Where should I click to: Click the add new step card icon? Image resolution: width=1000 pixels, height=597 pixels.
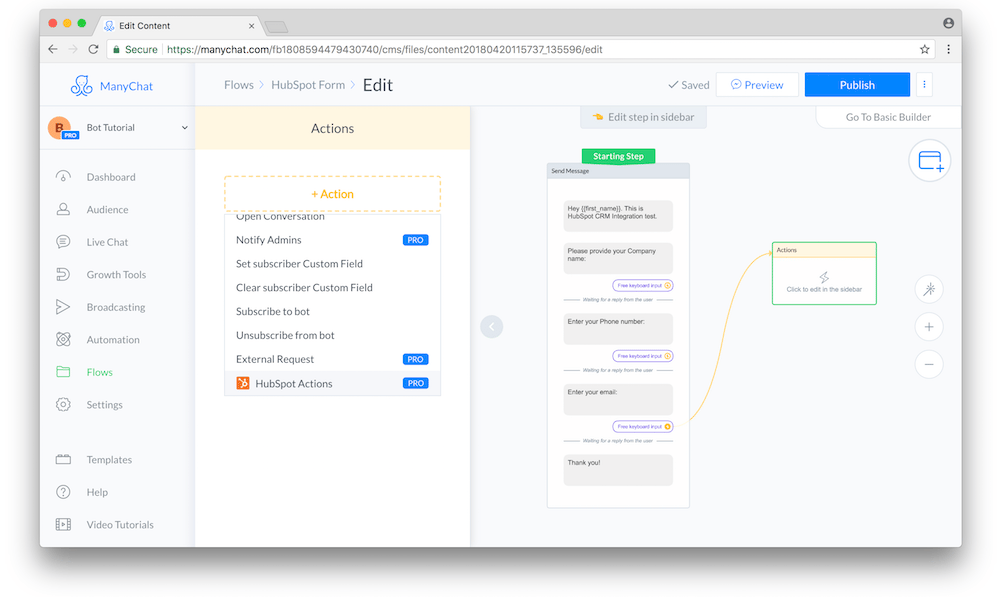[x=930, y=161]
